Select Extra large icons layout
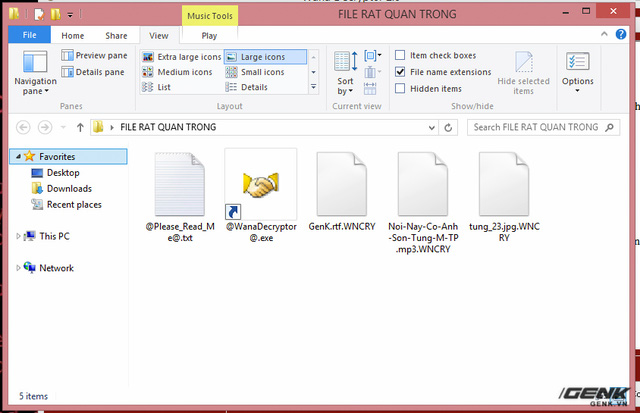 182,57
